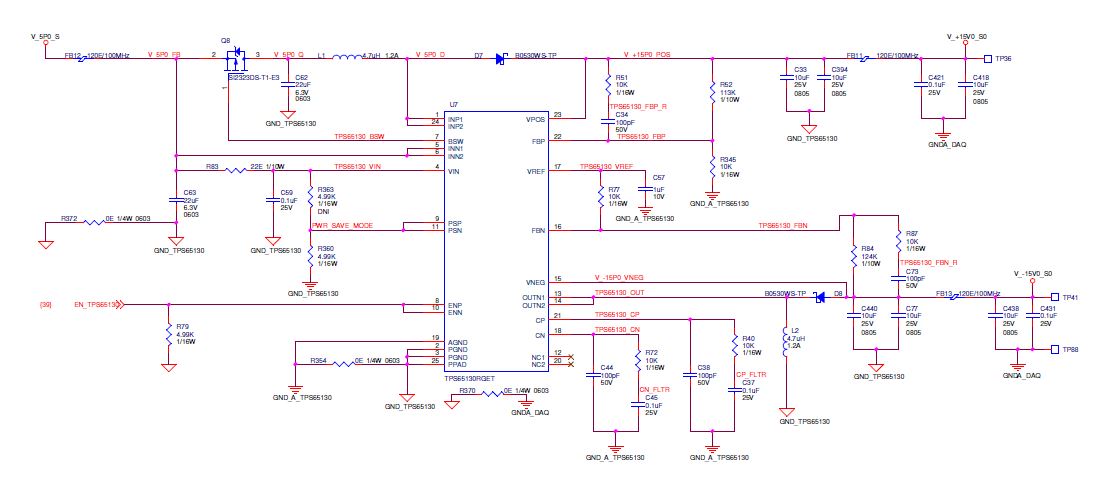Click the V_5P0_S power port circle
Screen dimensions: 1113x498
[46, 42]
